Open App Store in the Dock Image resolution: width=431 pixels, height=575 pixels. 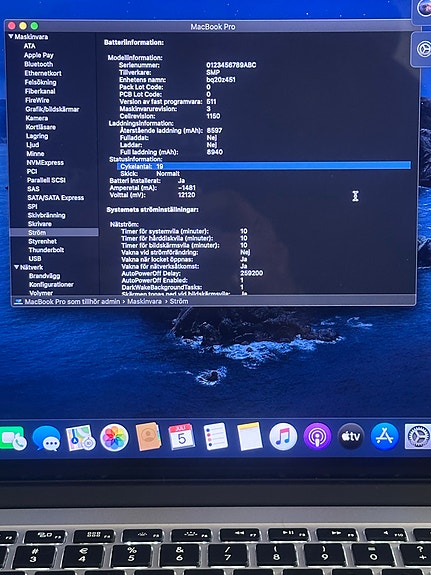pyautogui.click(x=384, y=436)
